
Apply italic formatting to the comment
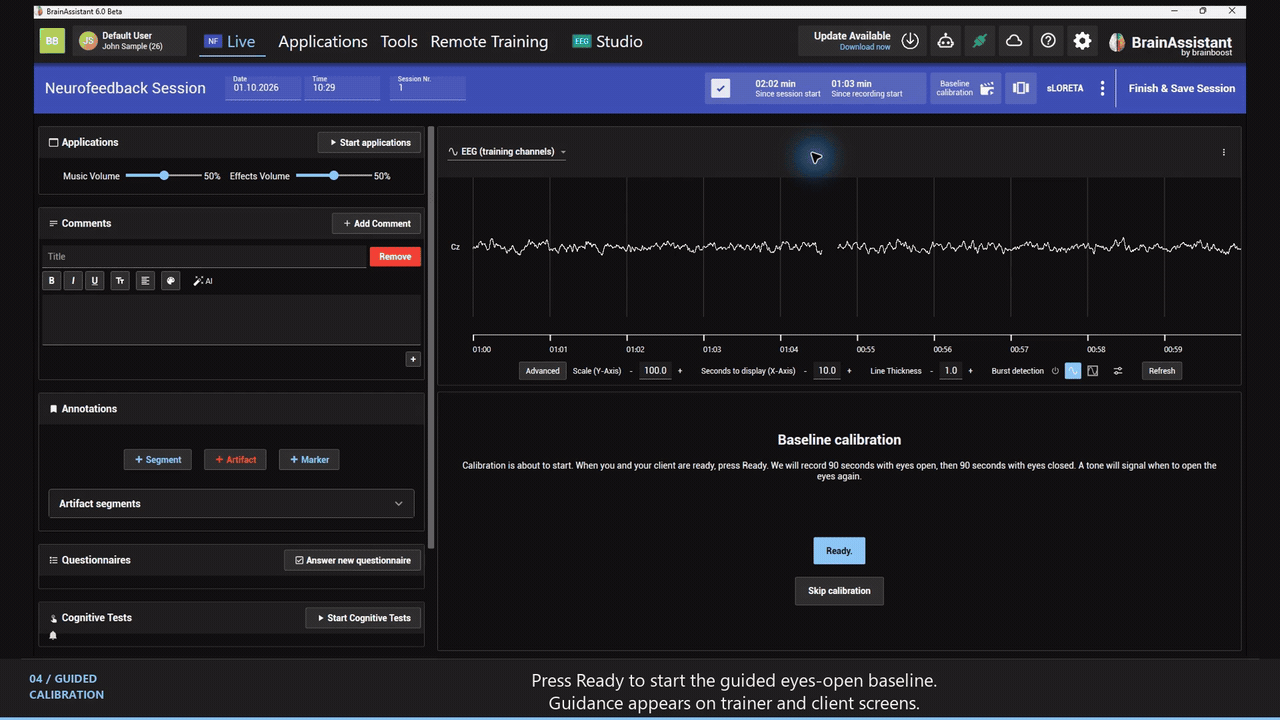coord(73,281)
